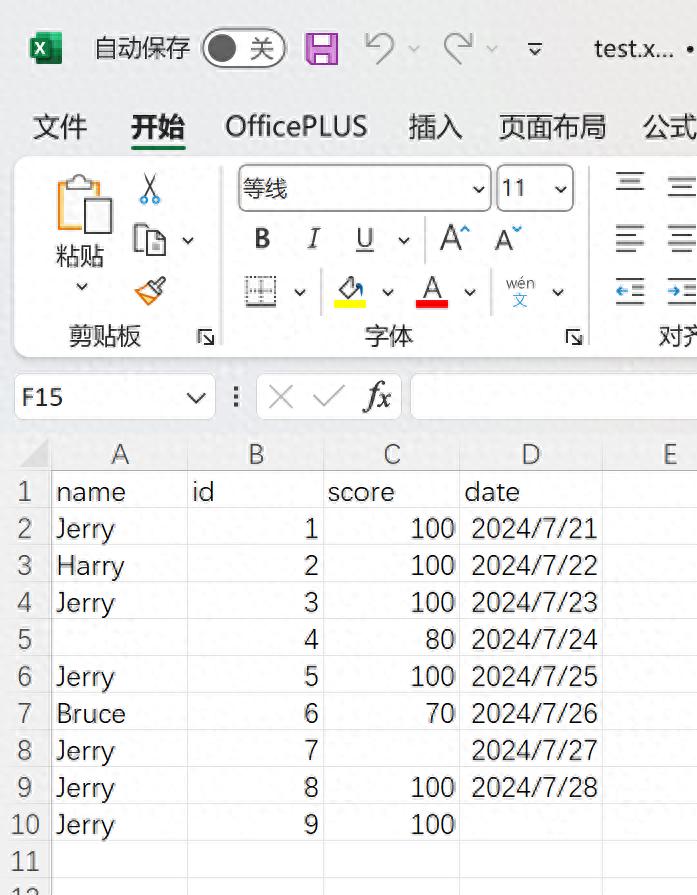Cut selection with the scissors icon
Screen dimensions: 697x895
(150, 189)
